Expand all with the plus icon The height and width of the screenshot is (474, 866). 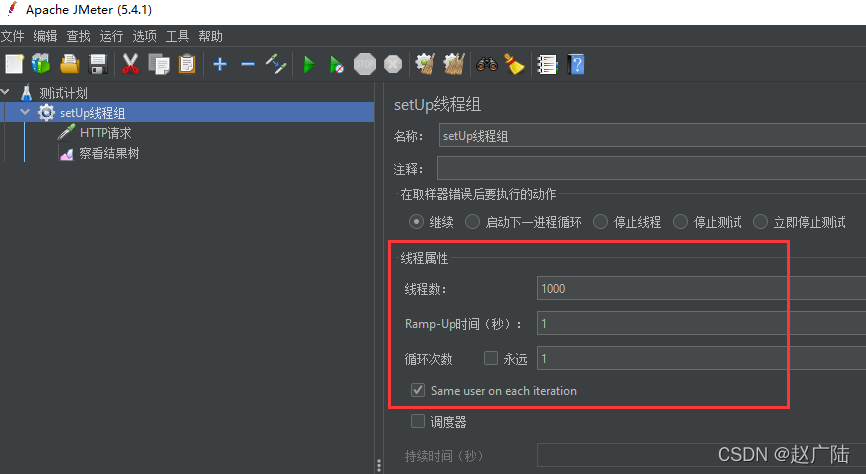pyautogui.click(x=220, y=64)
